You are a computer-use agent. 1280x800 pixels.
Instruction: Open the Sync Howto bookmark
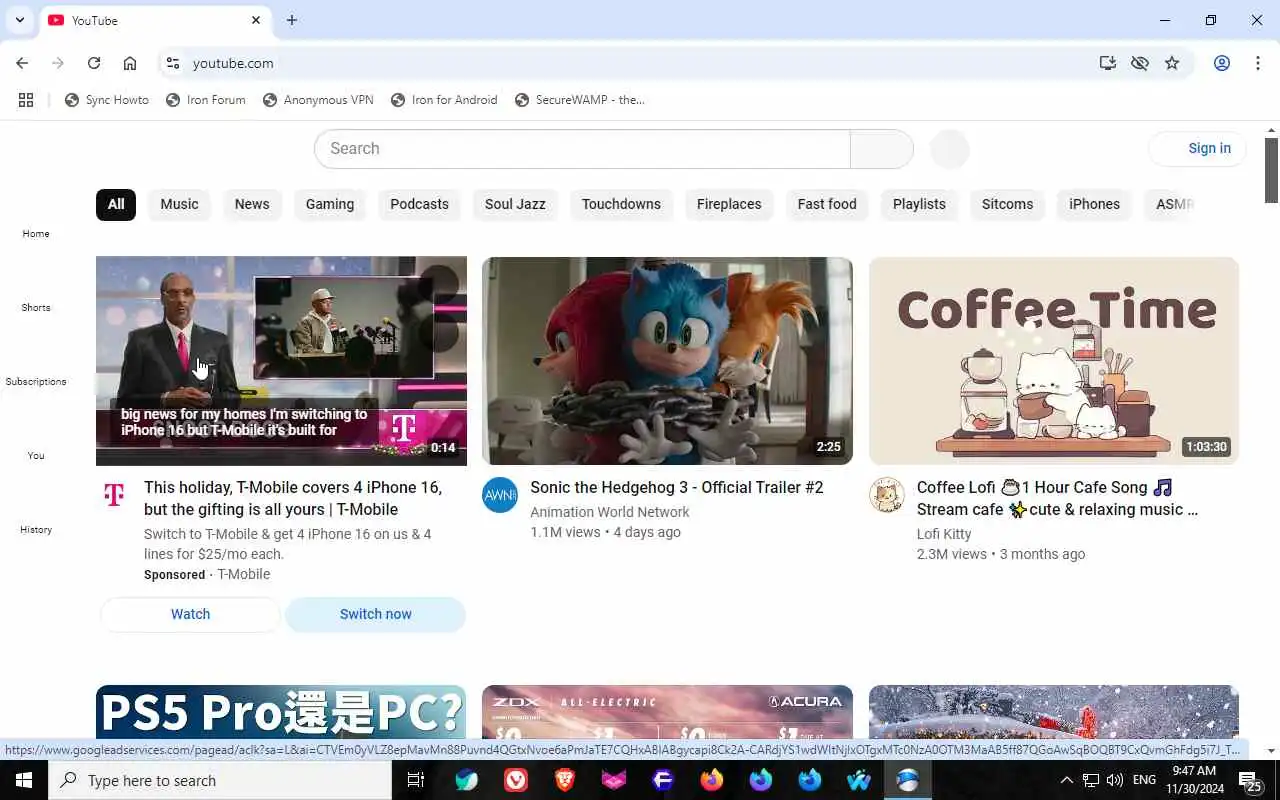coord(107,100)
